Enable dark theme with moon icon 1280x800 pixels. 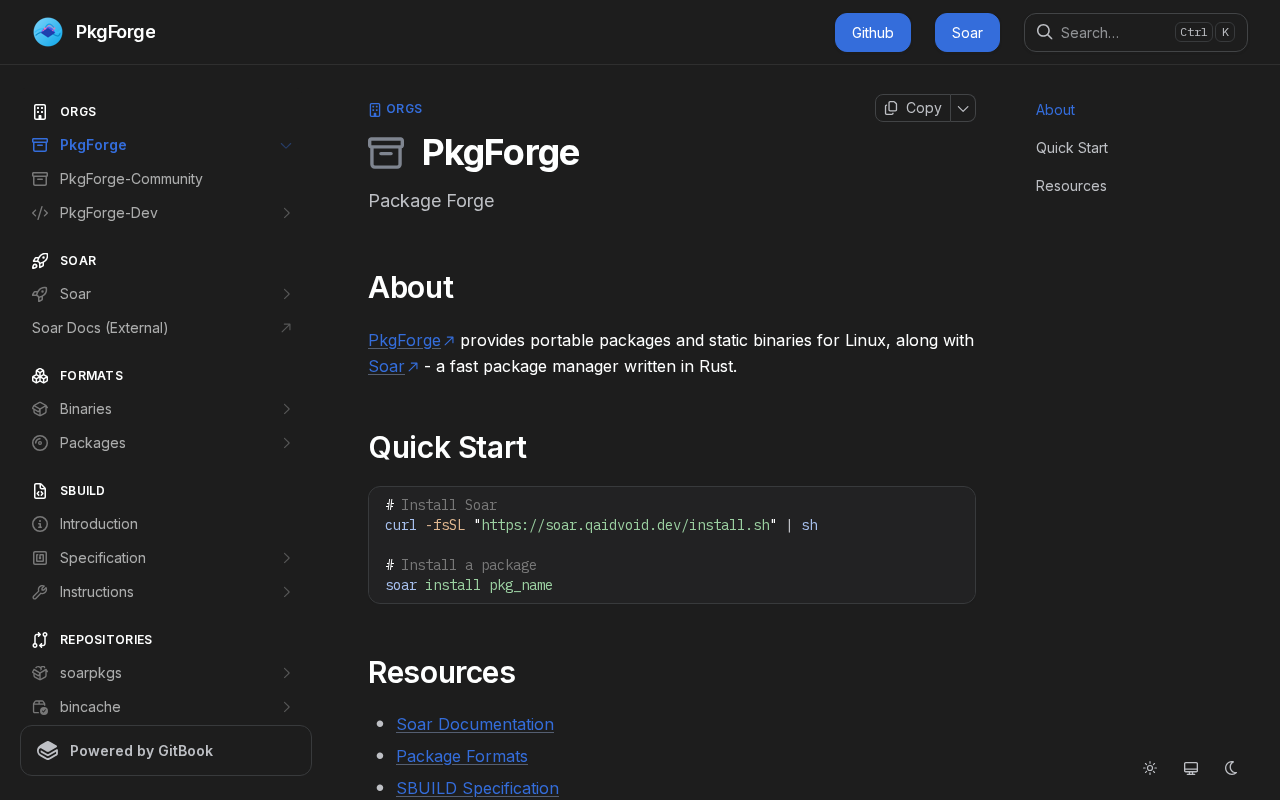pos(1231,768)
